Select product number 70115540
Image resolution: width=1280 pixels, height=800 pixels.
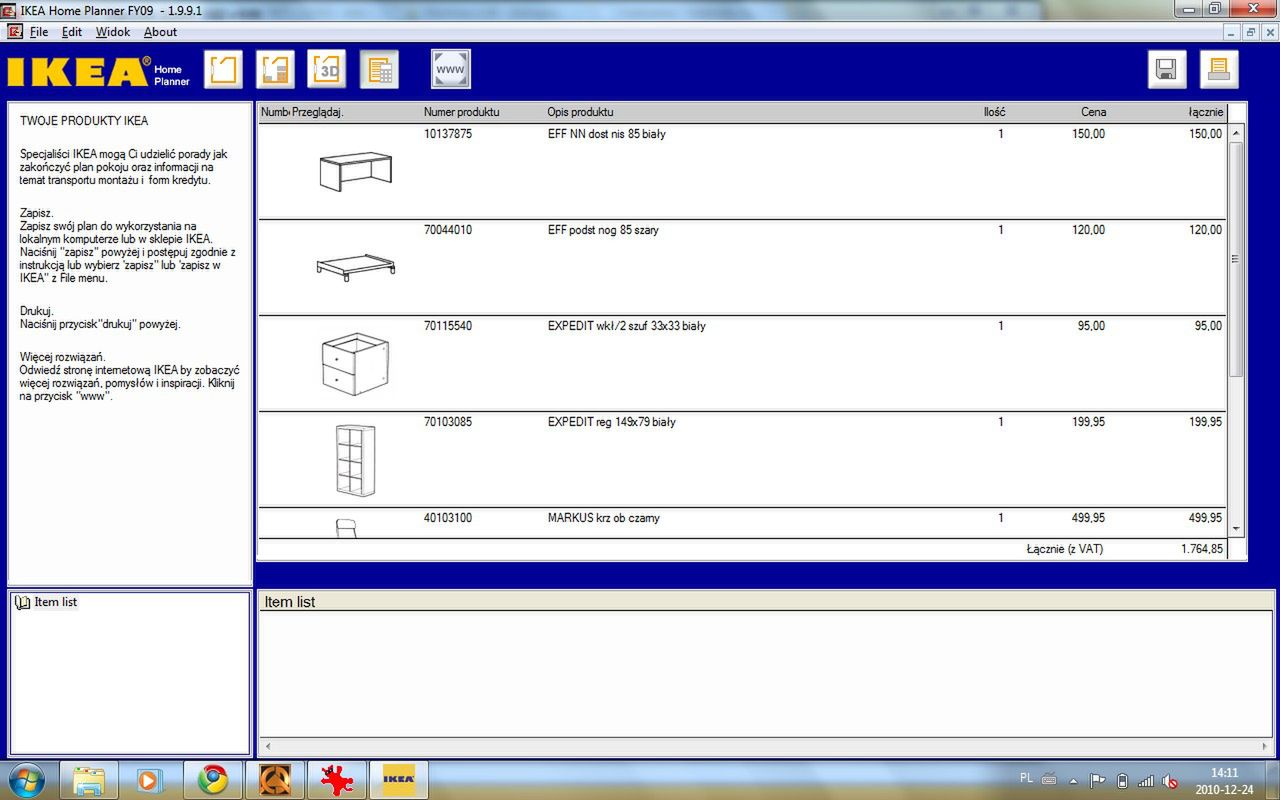pos(448,326)
